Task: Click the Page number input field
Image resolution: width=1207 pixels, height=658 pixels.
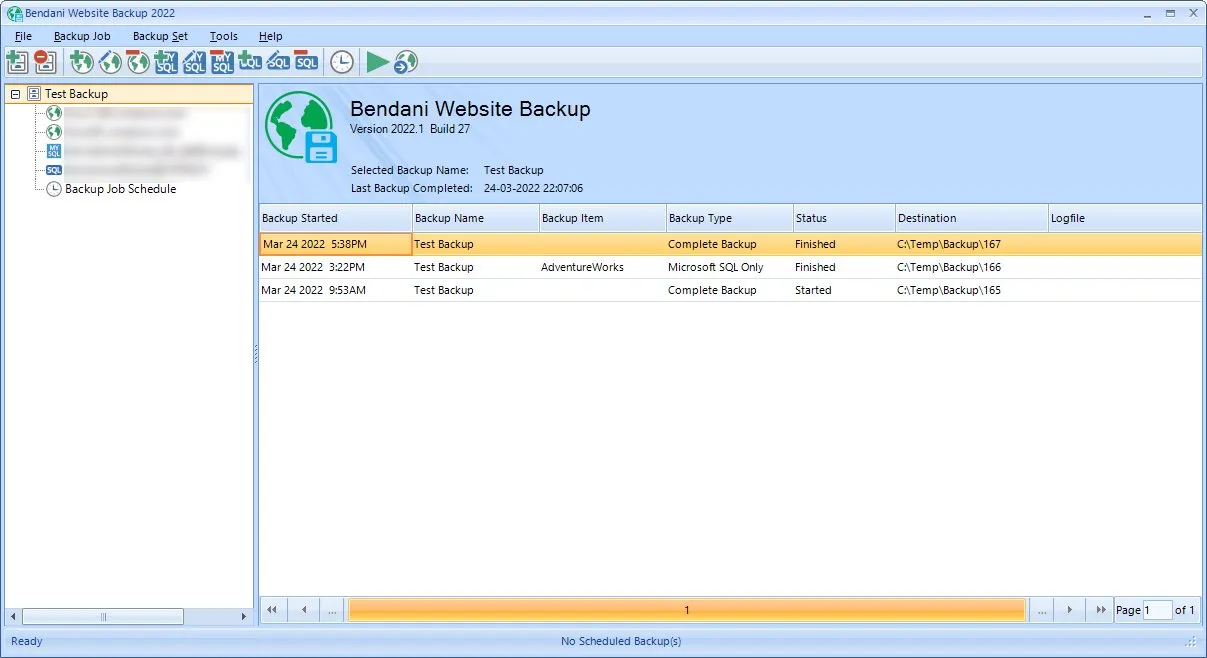Action: point(1157,610)
